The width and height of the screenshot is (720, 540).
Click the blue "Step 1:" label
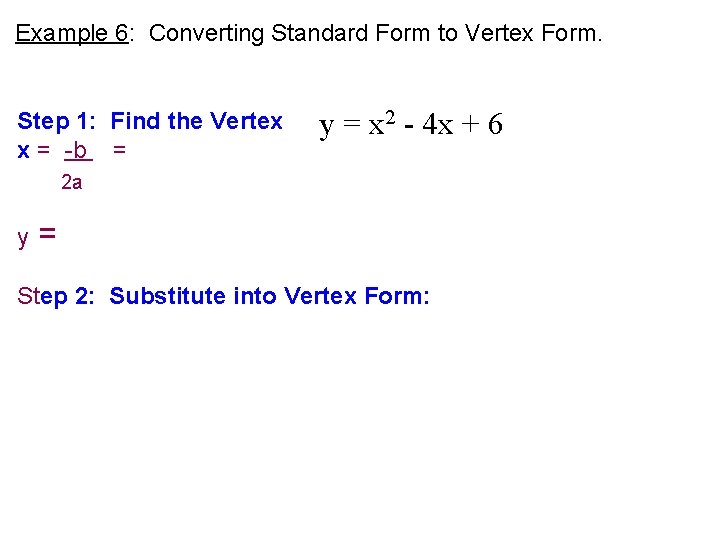[56, 121]
